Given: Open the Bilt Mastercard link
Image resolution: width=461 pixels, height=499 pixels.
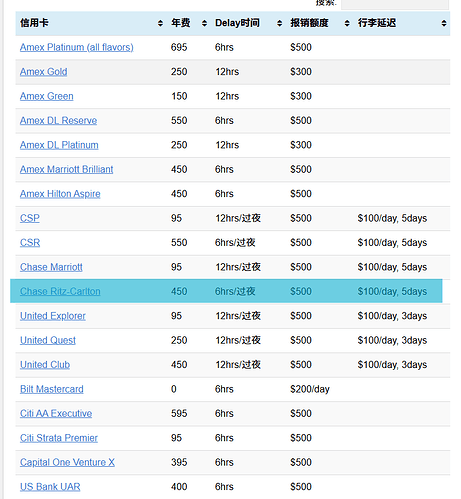Looking at the screenshot, I should coord(52,389).
